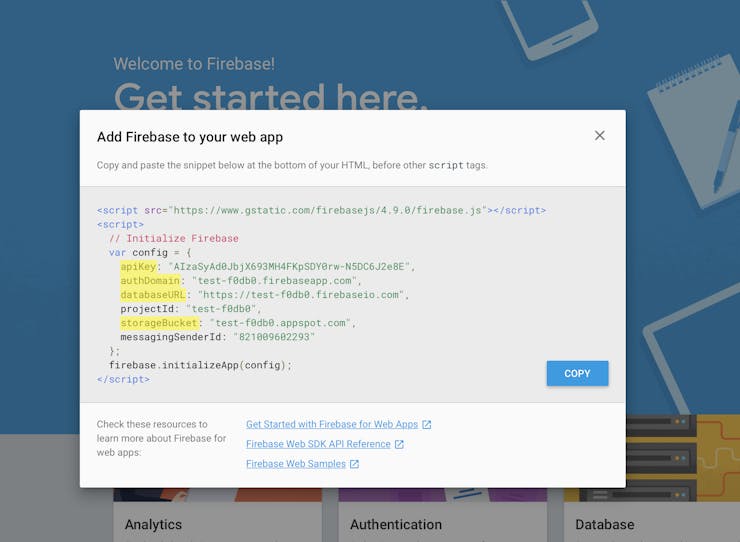Click the closing </script> tag line

pos(123,380)
